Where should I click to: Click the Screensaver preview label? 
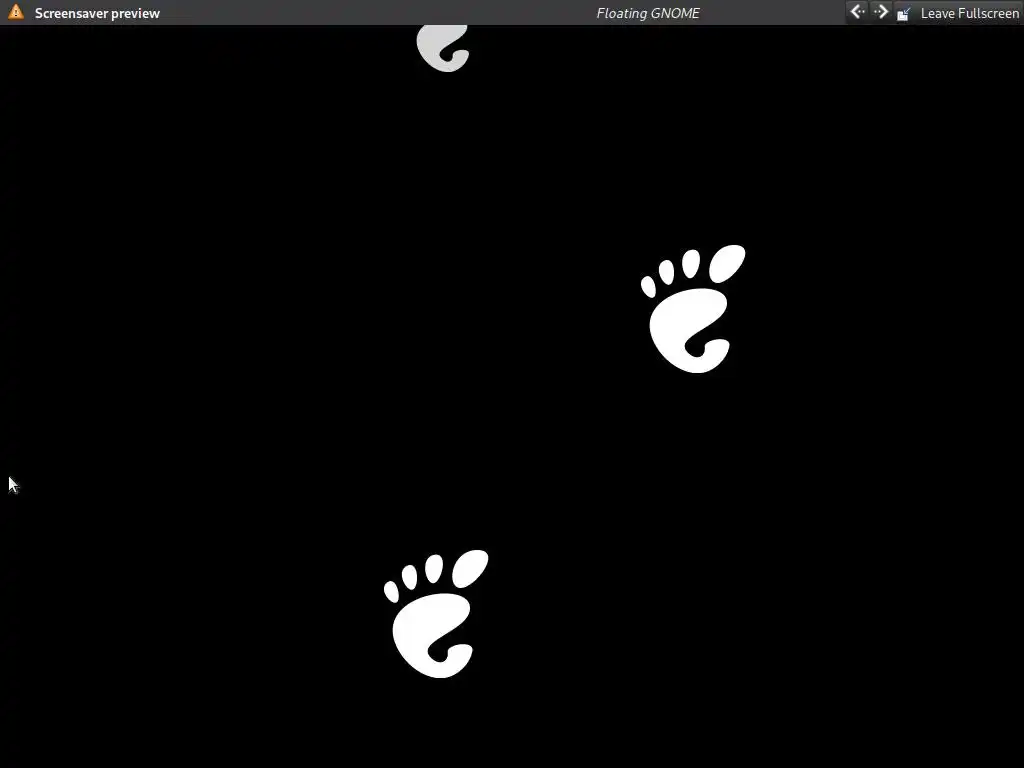click(97, 13)
